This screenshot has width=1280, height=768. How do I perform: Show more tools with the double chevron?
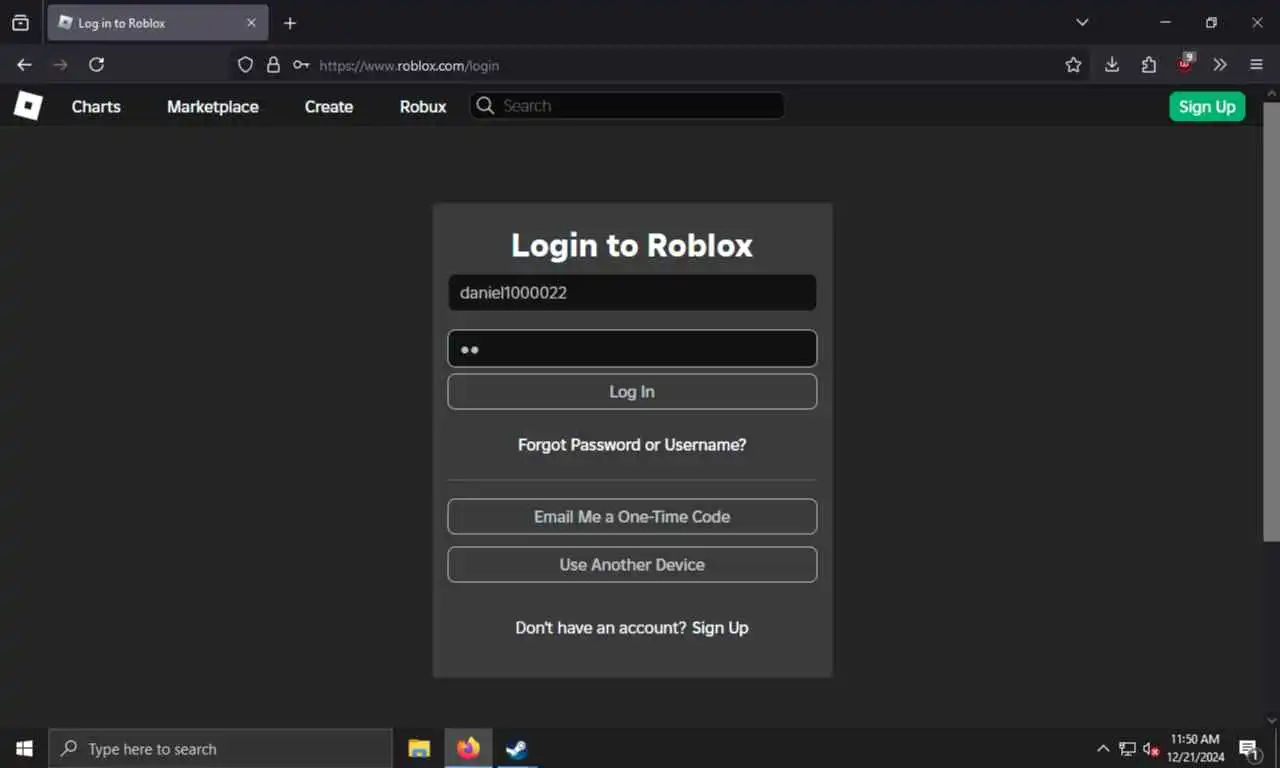click(x=1220, y=65)
